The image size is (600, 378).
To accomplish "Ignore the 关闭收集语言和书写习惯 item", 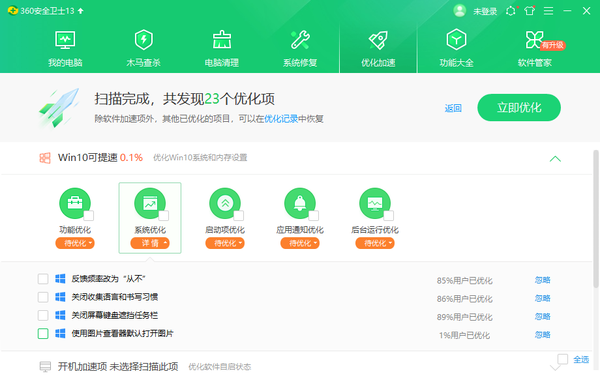I will pyautogui.click(x=543, y=298).
